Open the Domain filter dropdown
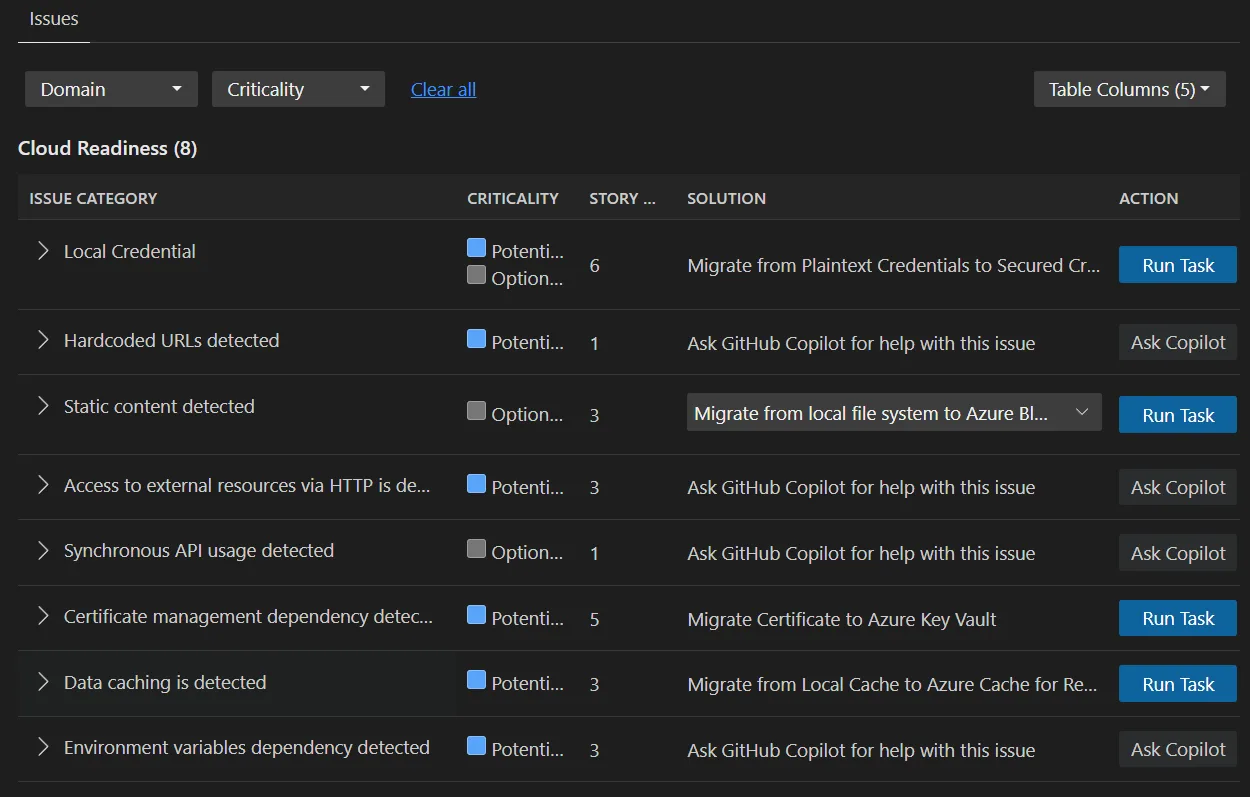1250x797 pixels. [x=110, y=89]
